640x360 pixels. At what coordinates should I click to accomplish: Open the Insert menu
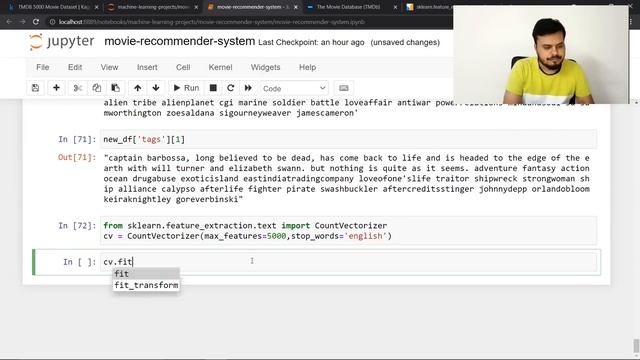click(x=147, y=67)
